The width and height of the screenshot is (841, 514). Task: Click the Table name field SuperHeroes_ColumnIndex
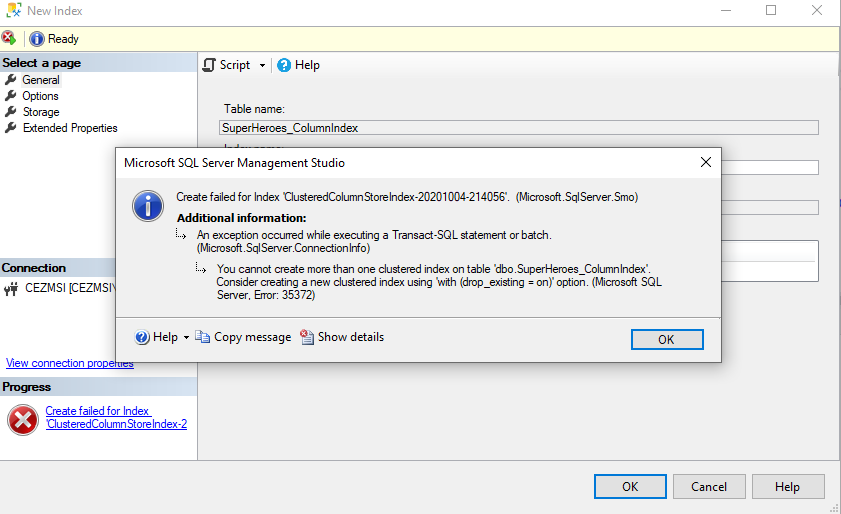[519, 128]
